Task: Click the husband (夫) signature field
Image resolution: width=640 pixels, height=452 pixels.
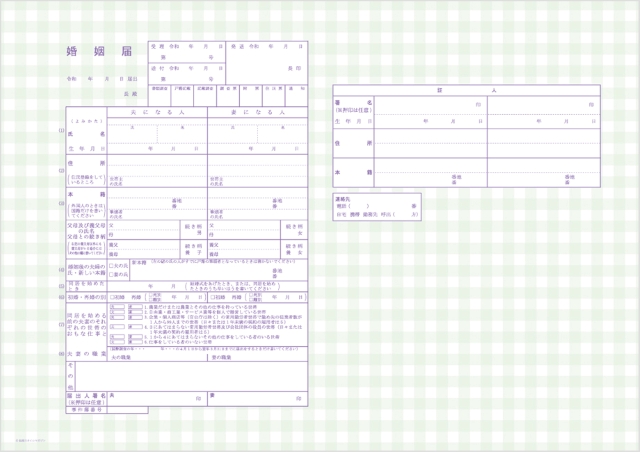Action: point(157,399)
